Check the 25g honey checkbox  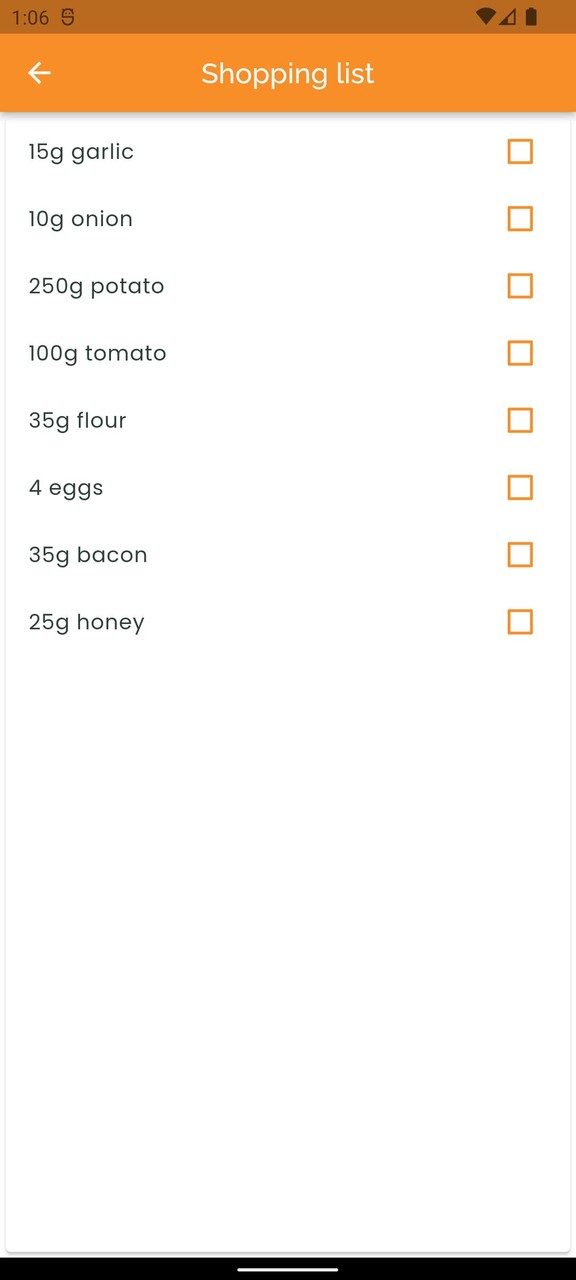[x=520, y=622]
